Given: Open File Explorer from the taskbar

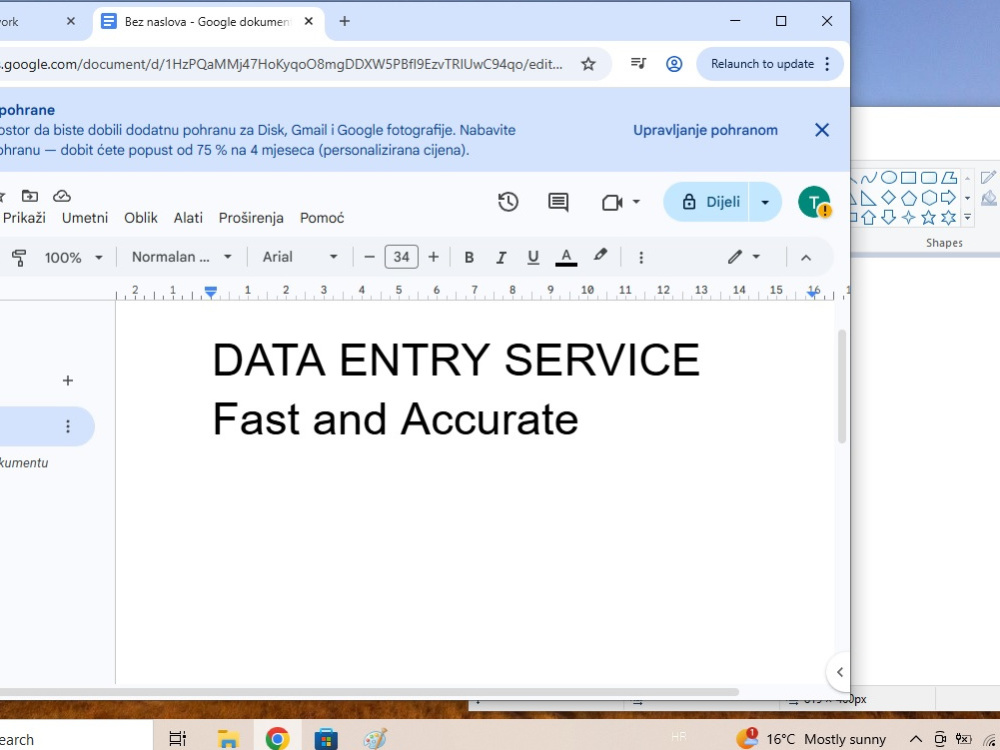Looking at the screenshot, I should pos(228,739).
